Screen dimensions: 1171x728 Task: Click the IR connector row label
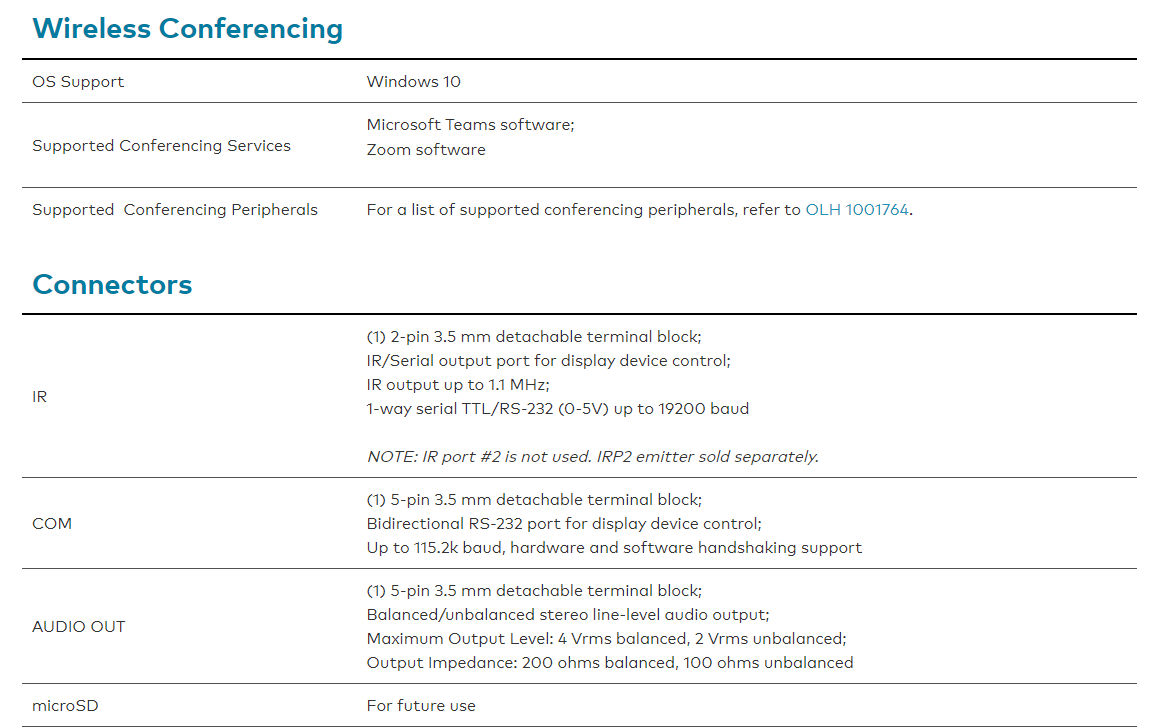(40, 397)
